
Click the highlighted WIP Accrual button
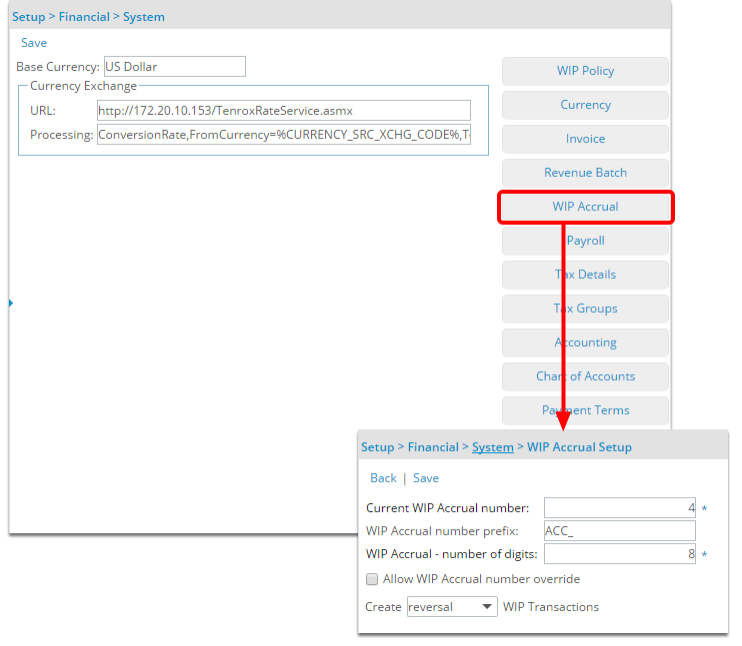point(585,207)
